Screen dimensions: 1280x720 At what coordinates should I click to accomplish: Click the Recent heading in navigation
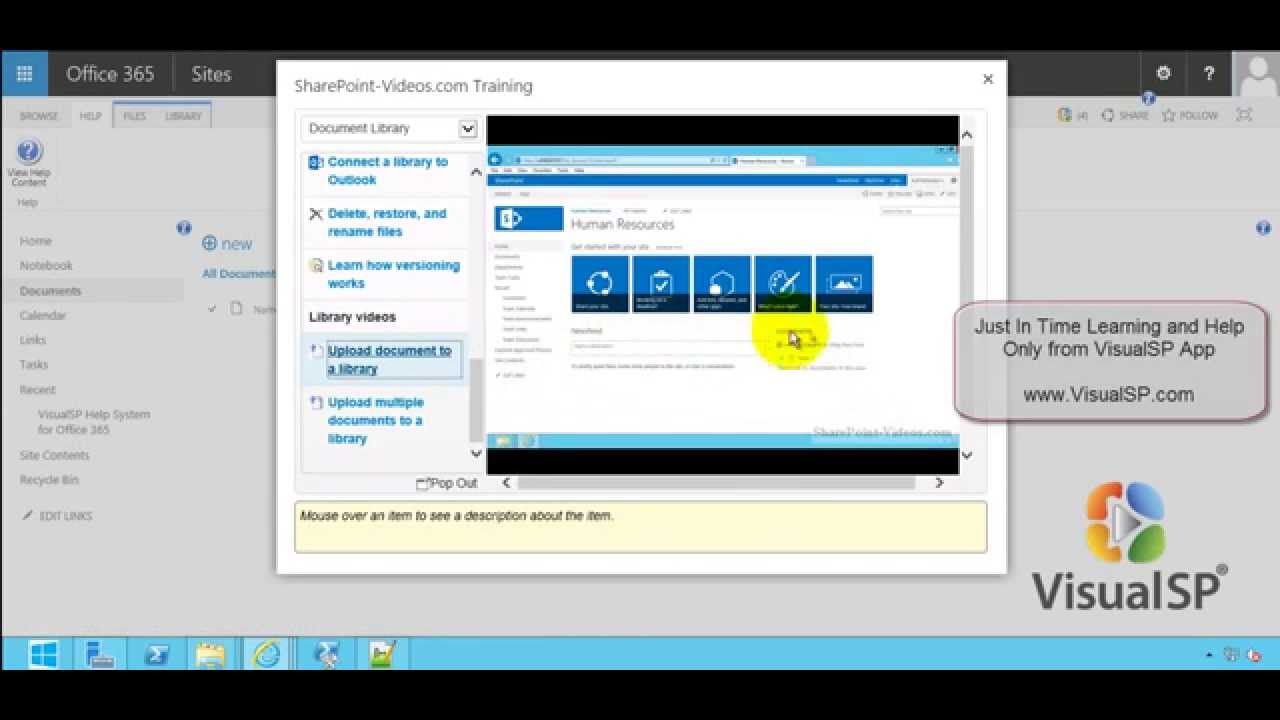[38, 390]
